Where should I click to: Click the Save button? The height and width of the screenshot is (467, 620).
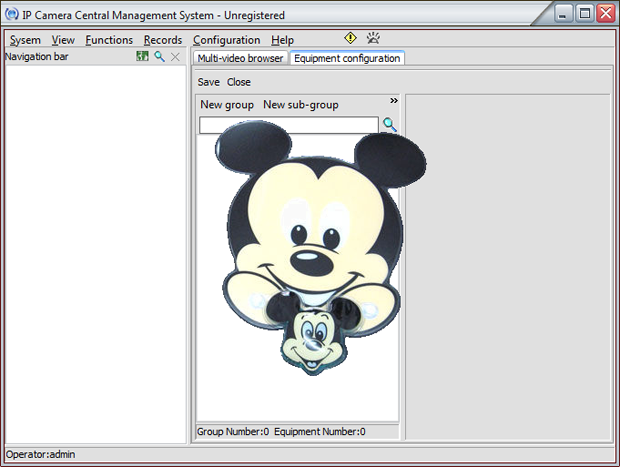pos(208,82)
